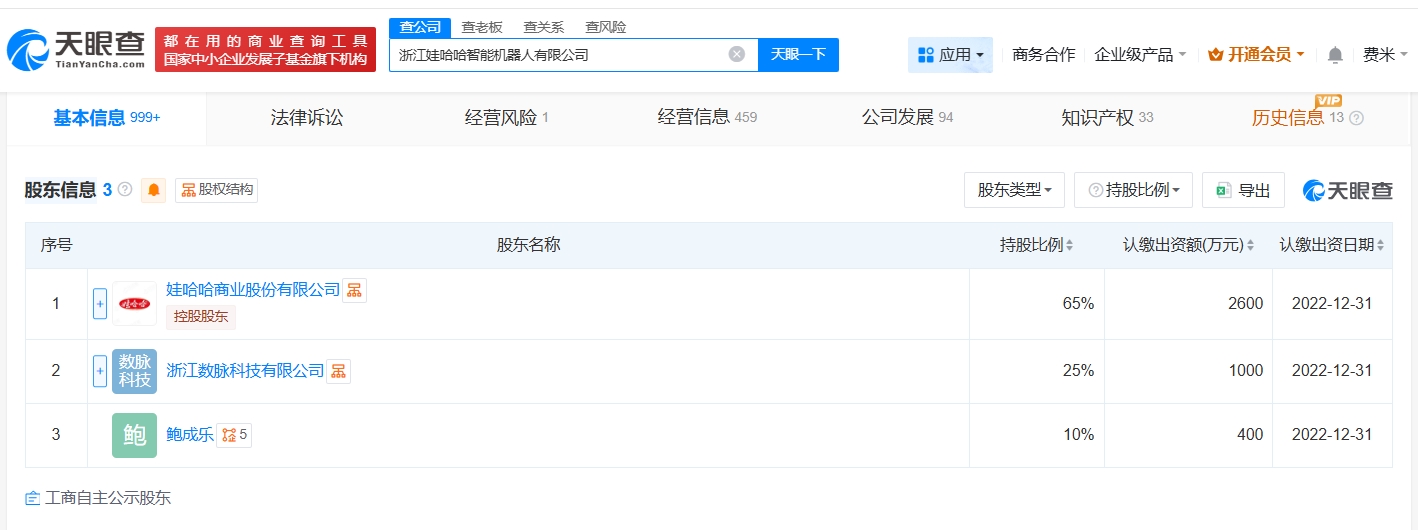Clear the search box with X icon
The height and width of the screenshot is (530, 1418).
click(737, 54)
